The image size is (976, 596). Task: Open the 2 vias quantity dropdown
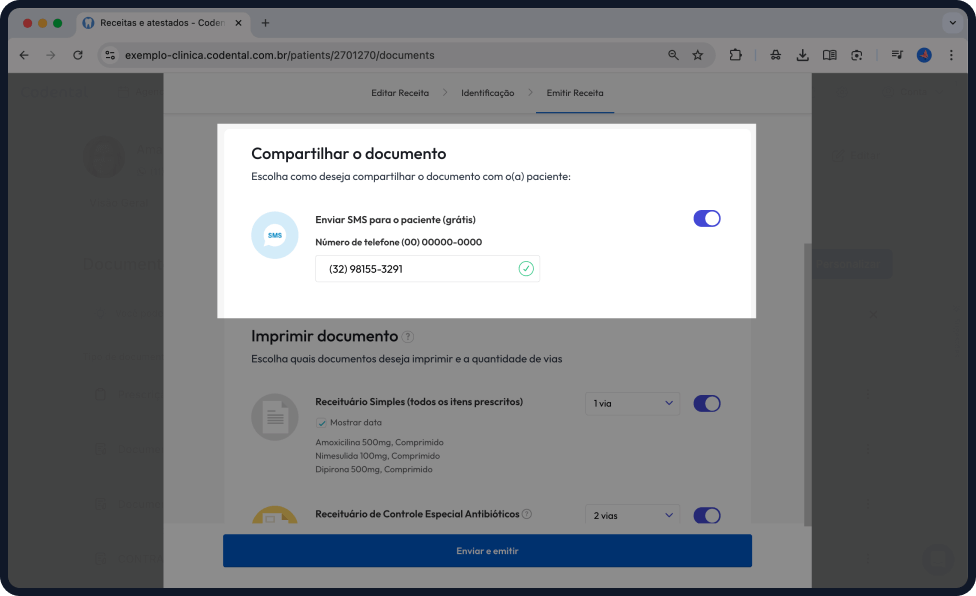pos(632,516)
